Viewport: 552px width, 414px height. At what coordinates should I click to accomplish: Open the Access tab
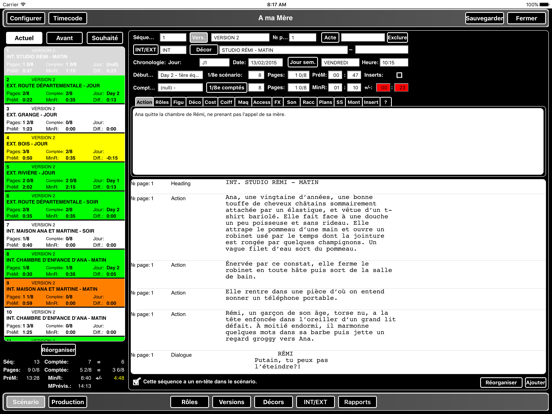coord(262,102)
